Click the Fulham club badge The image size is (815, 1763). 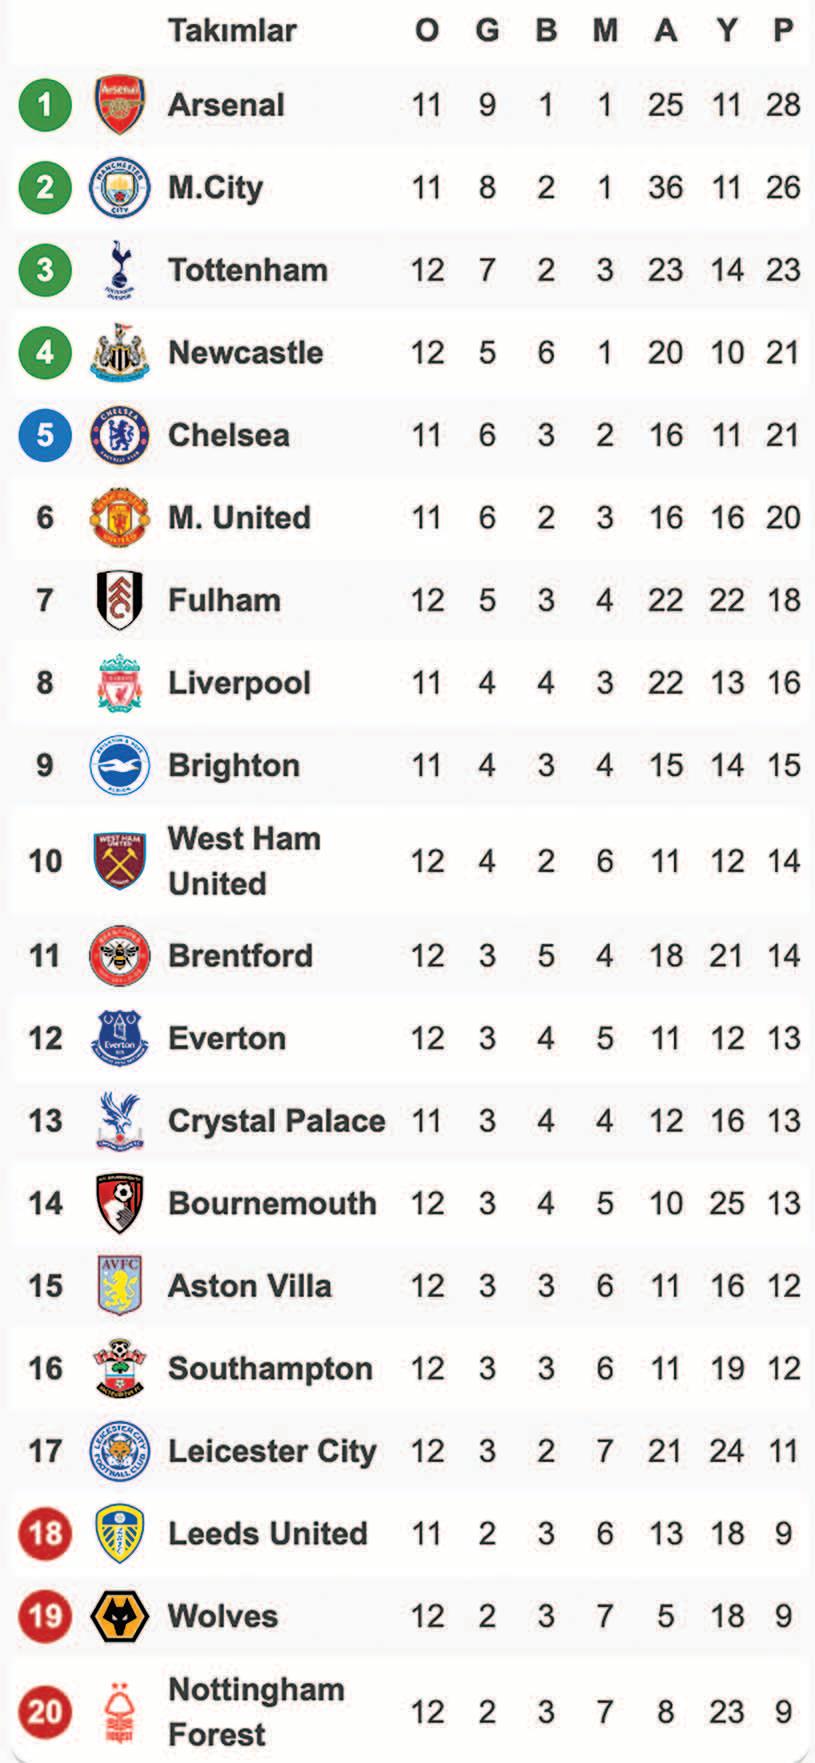(x=120, y=600)
